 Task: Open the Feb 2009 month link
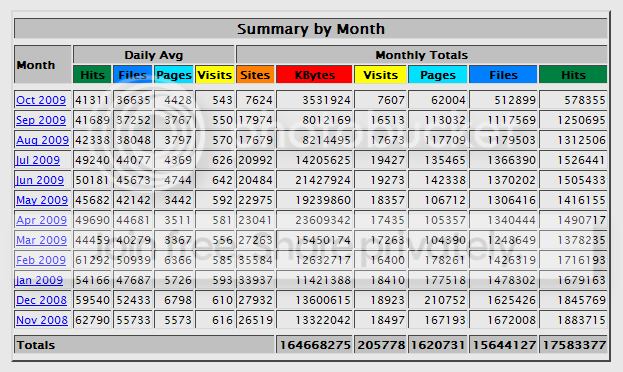(41, 260)
